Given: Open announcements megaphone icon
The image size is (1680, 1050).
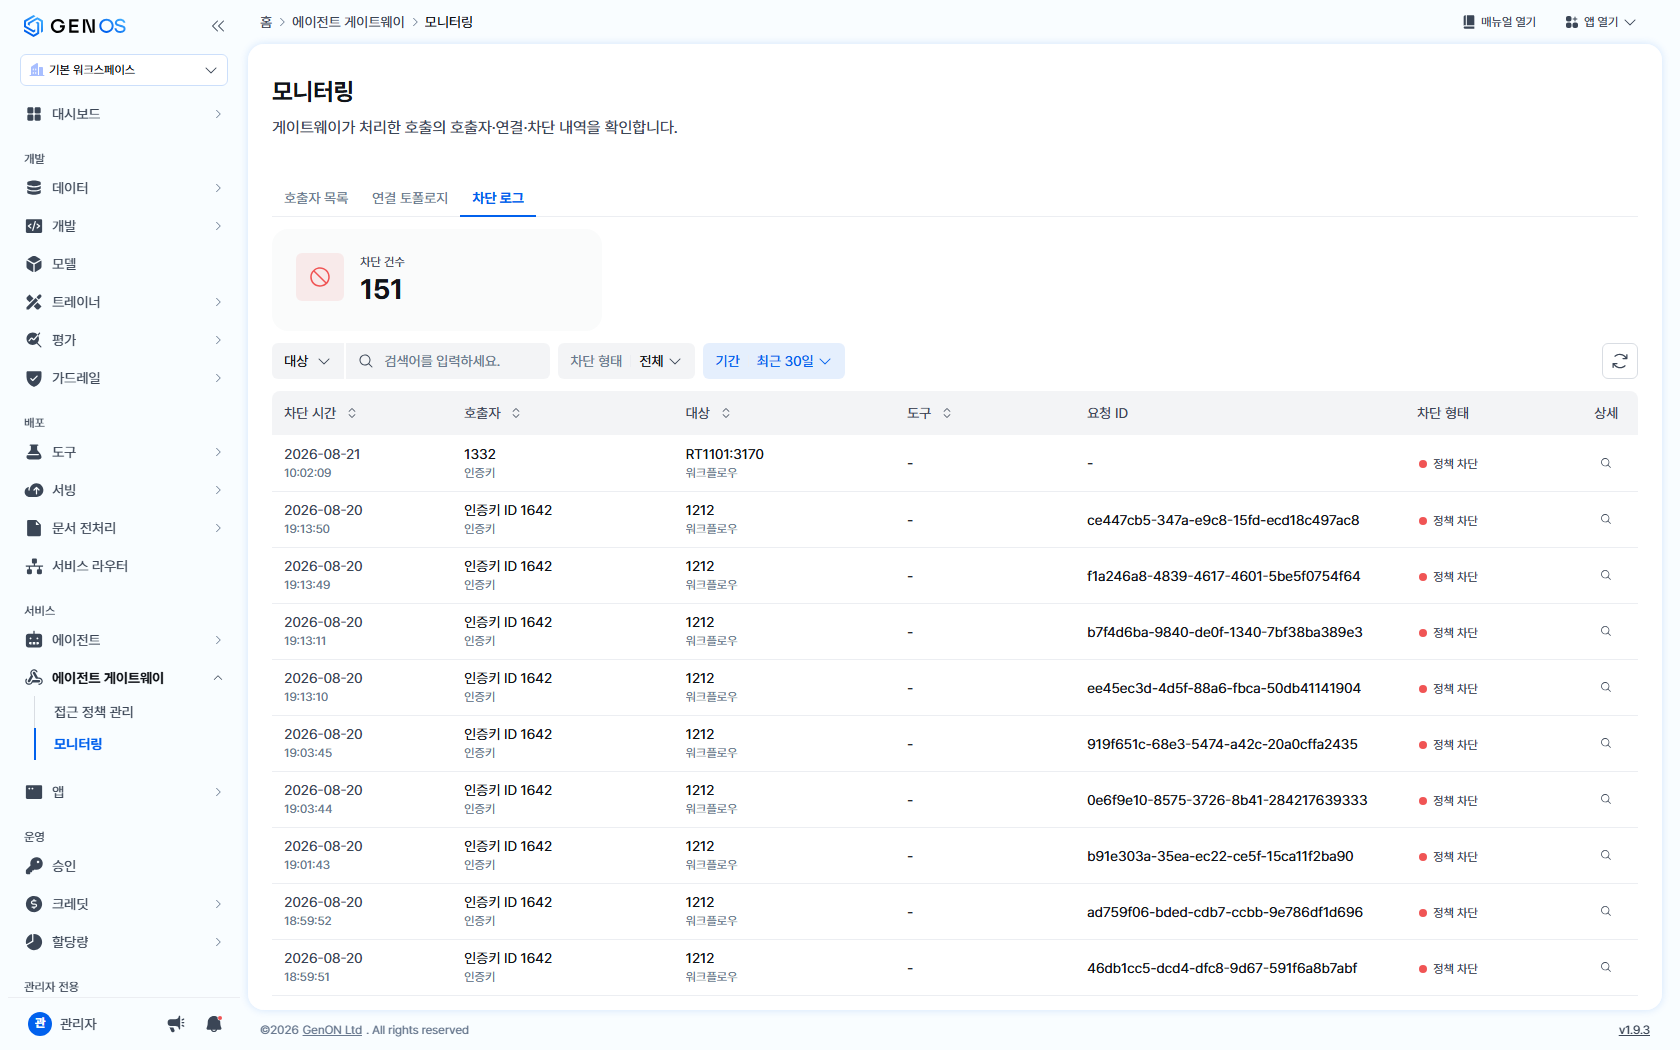Looking at the screenshot, I should click(176, 1024).
